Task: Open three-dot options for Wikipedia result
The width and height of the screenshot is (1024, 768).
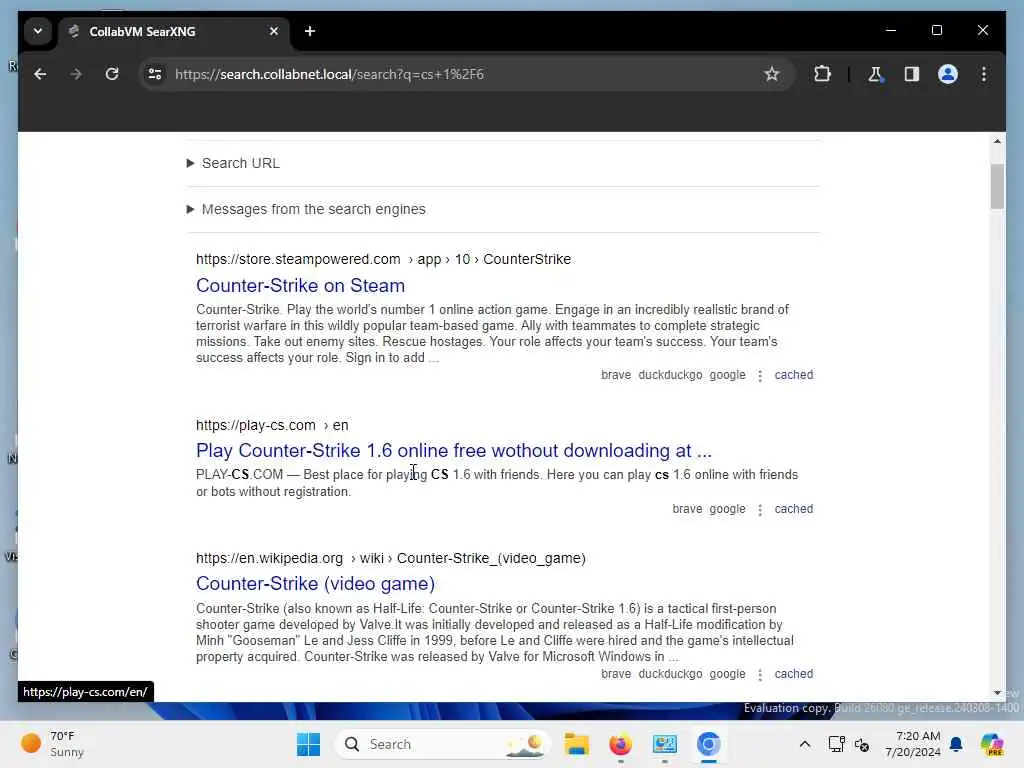Action: 760,675
